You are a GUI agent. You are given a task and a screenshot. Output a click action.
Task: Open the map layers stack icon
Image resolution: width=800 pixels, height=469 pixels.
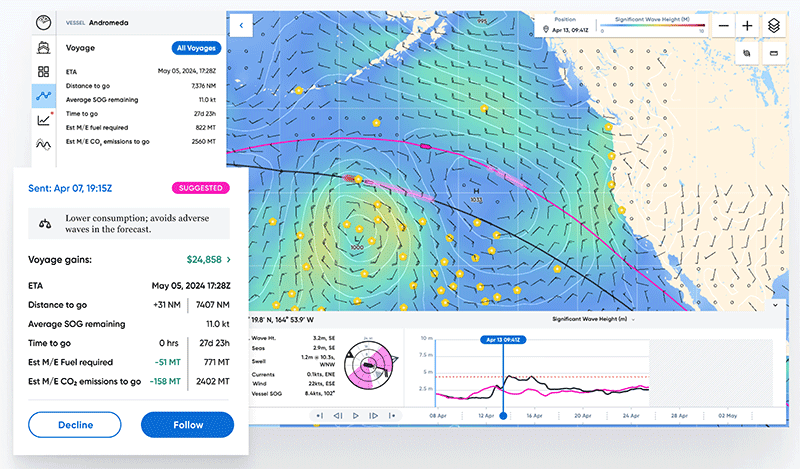[x=774, y=25]
